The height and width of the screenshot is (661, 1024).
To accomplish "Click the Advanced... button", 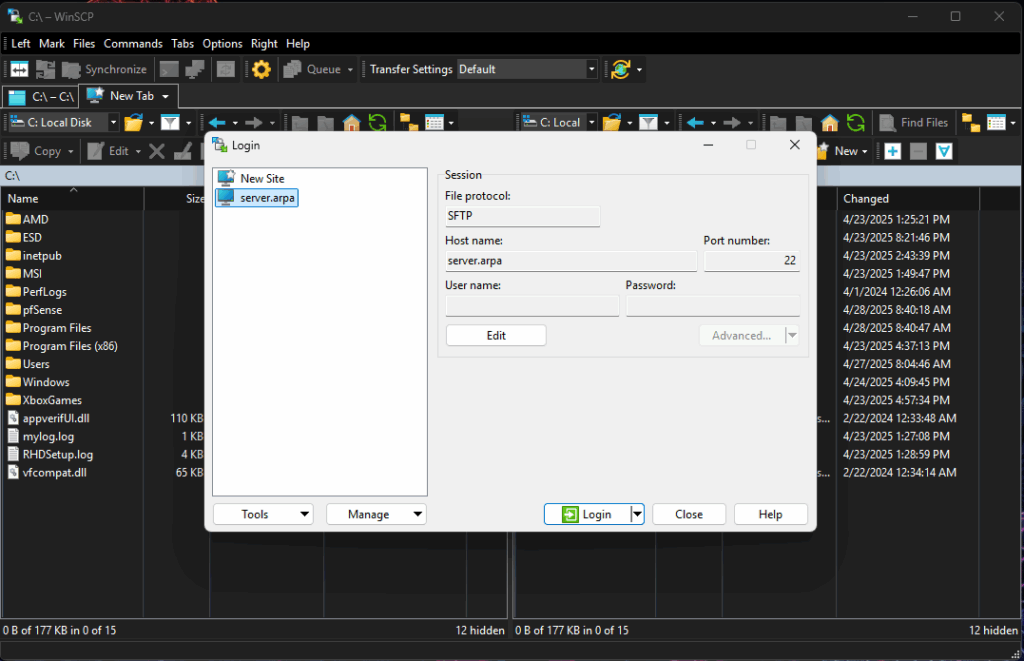I will click(741, 336).
